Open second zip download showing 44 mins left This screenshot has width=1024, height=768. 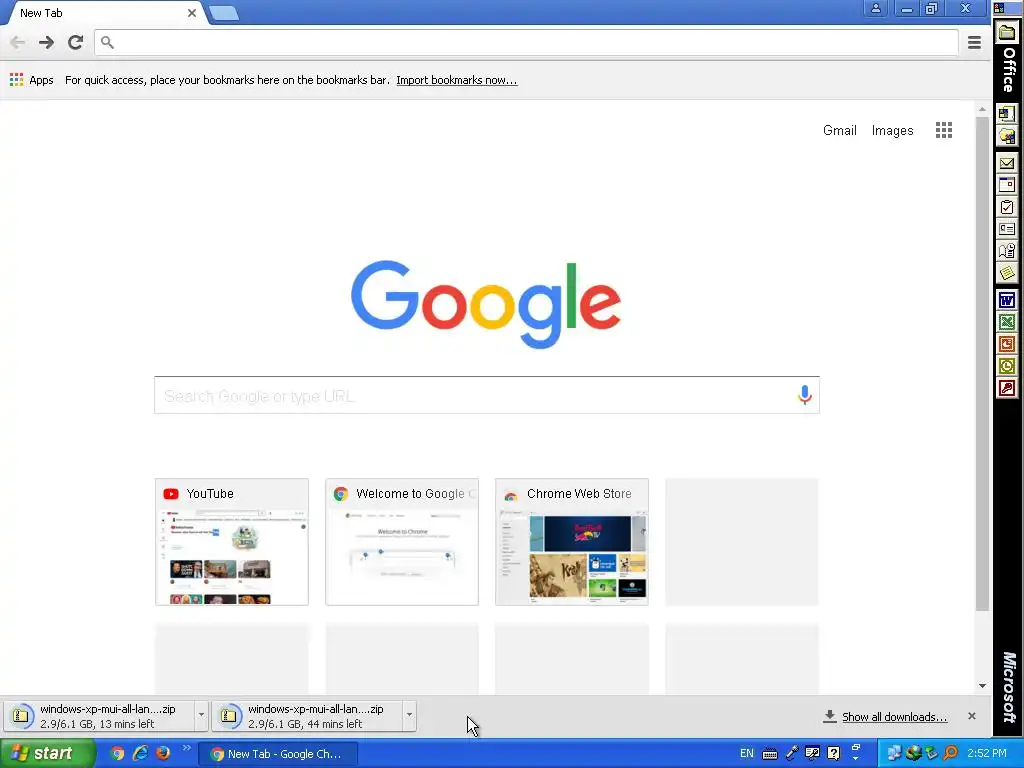pos(308,716)
